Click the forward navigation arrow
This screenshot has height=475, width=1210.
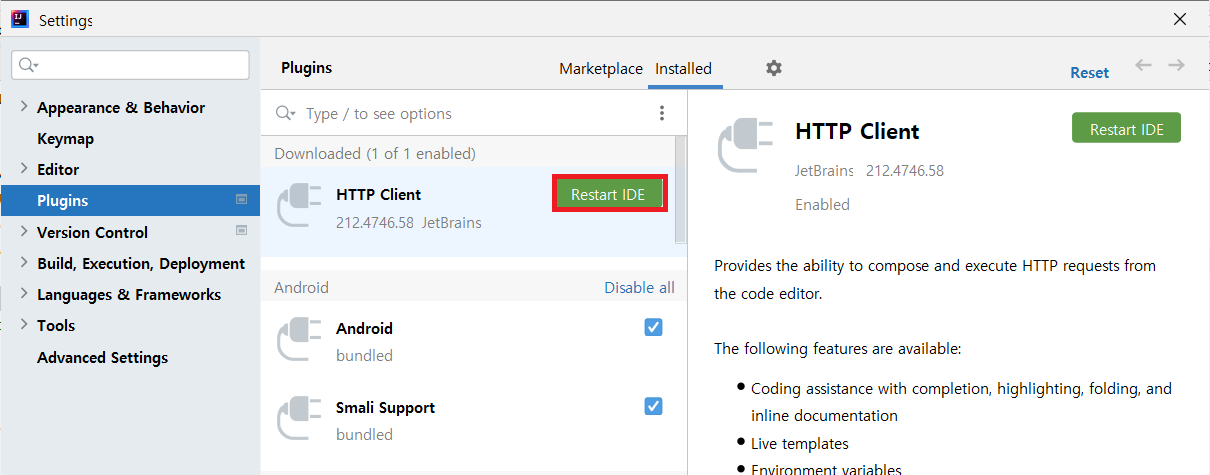pyautogui.click(x=1176, y=65)
